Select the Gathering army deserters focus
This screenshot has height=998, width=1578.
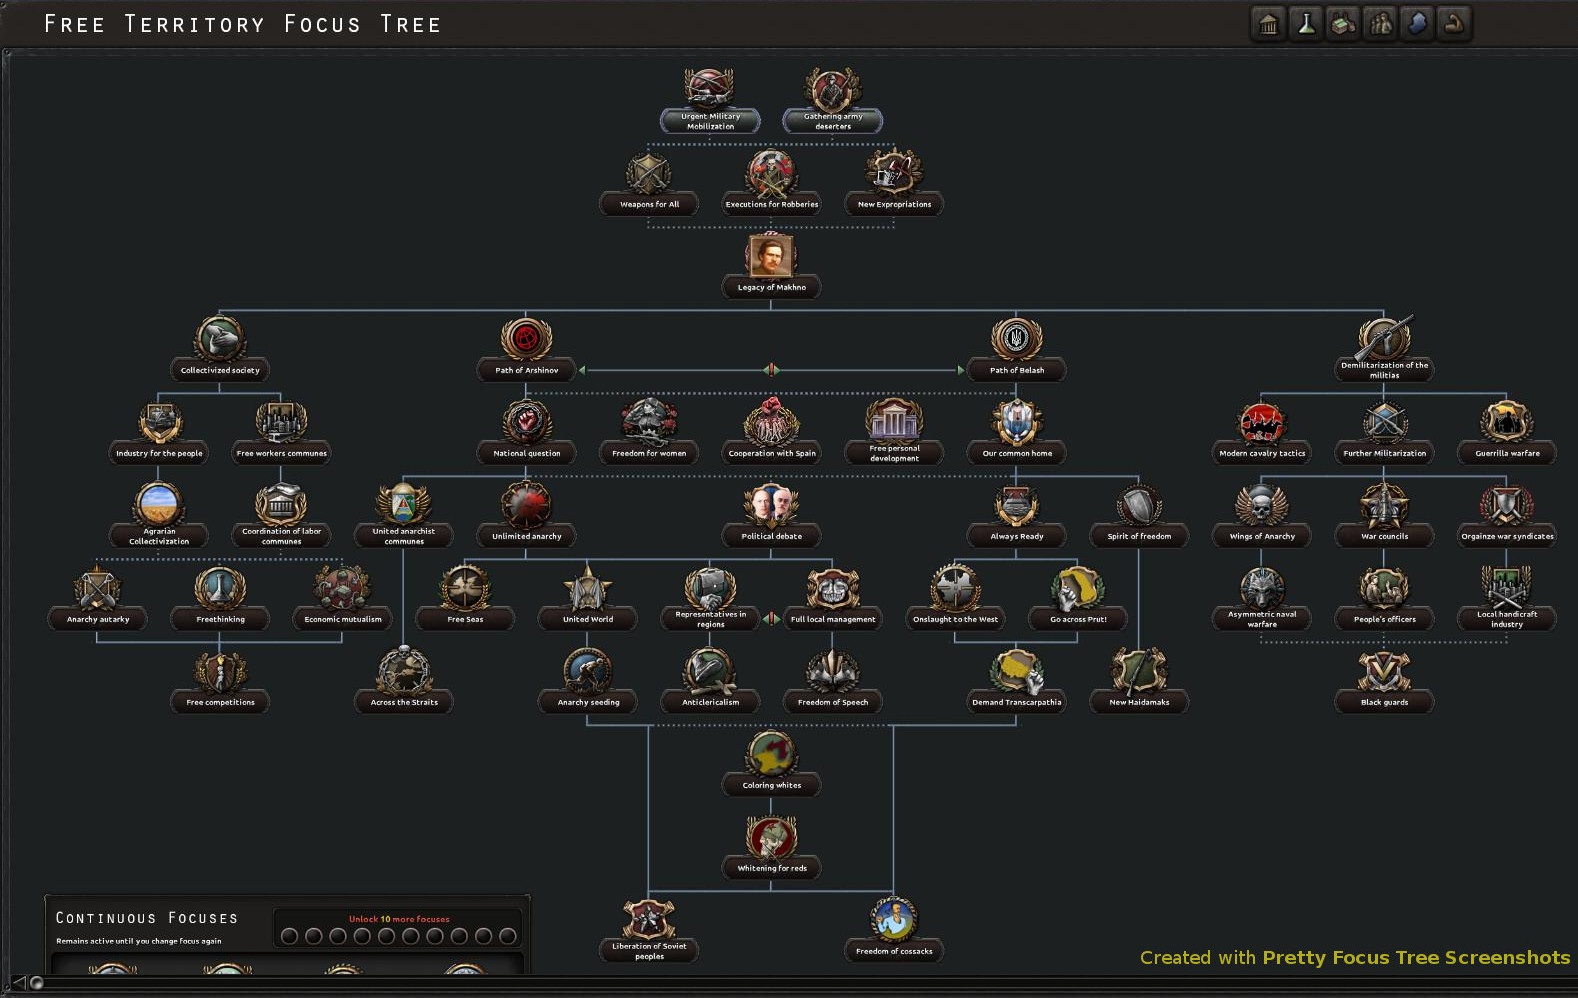point(832,101)
